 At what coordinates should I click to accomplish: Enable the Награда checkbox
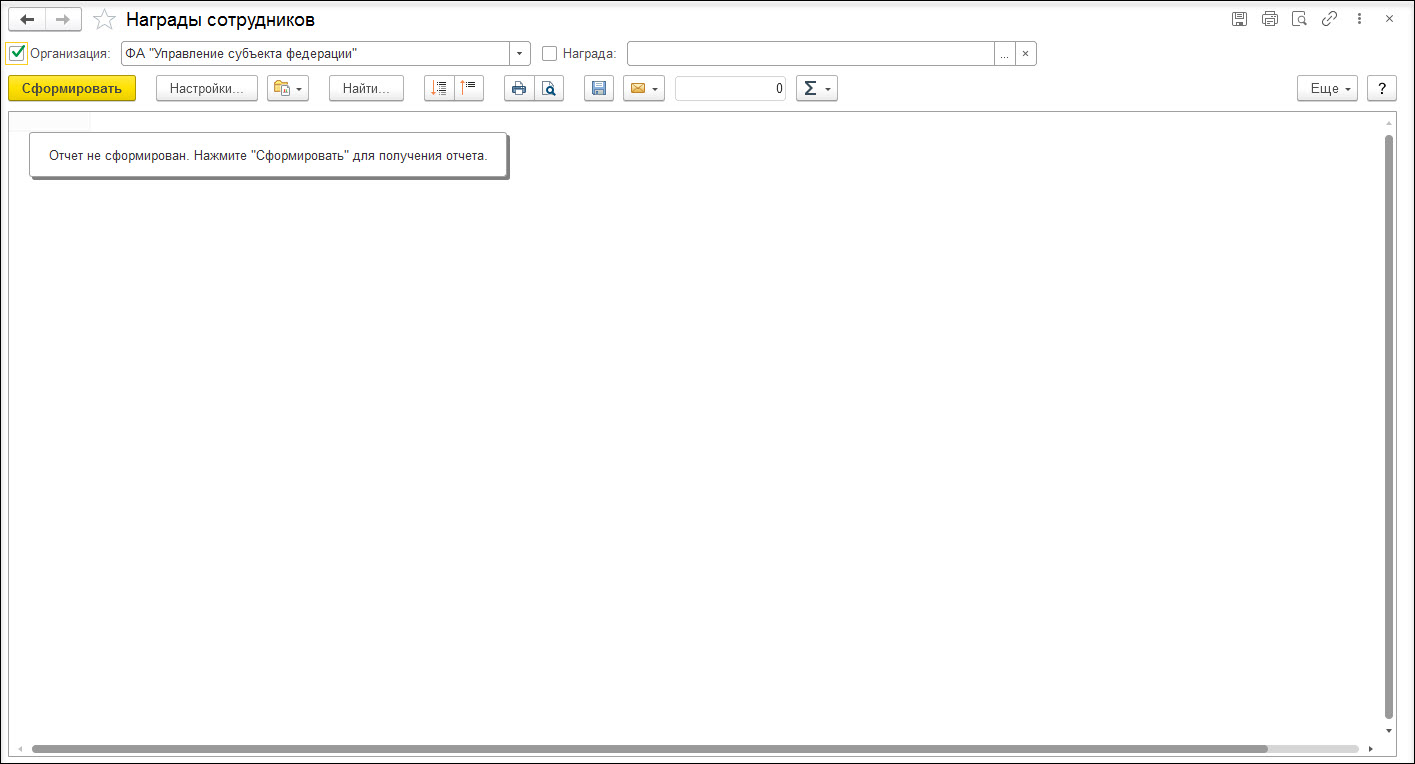point(549,53)
